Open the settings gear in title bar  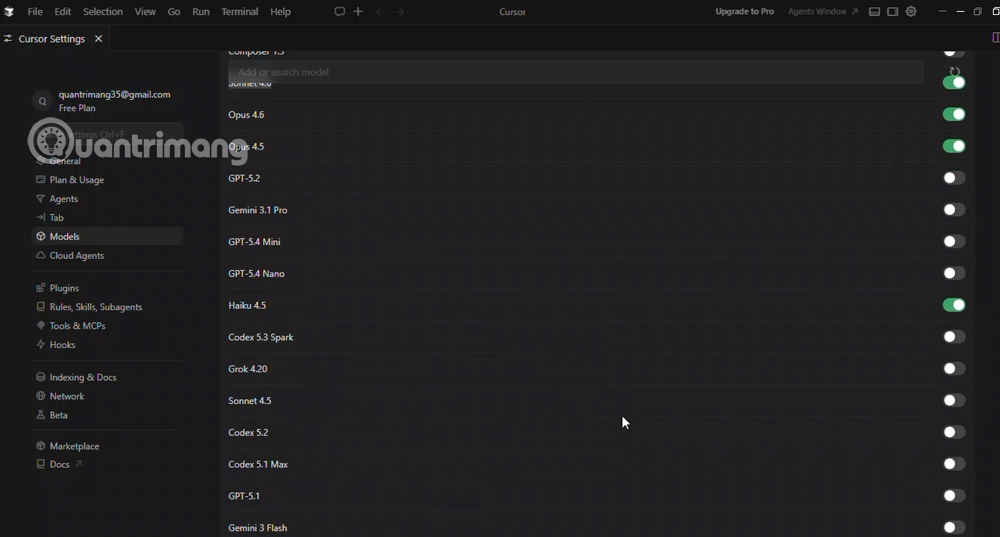[x=911, y=12]
